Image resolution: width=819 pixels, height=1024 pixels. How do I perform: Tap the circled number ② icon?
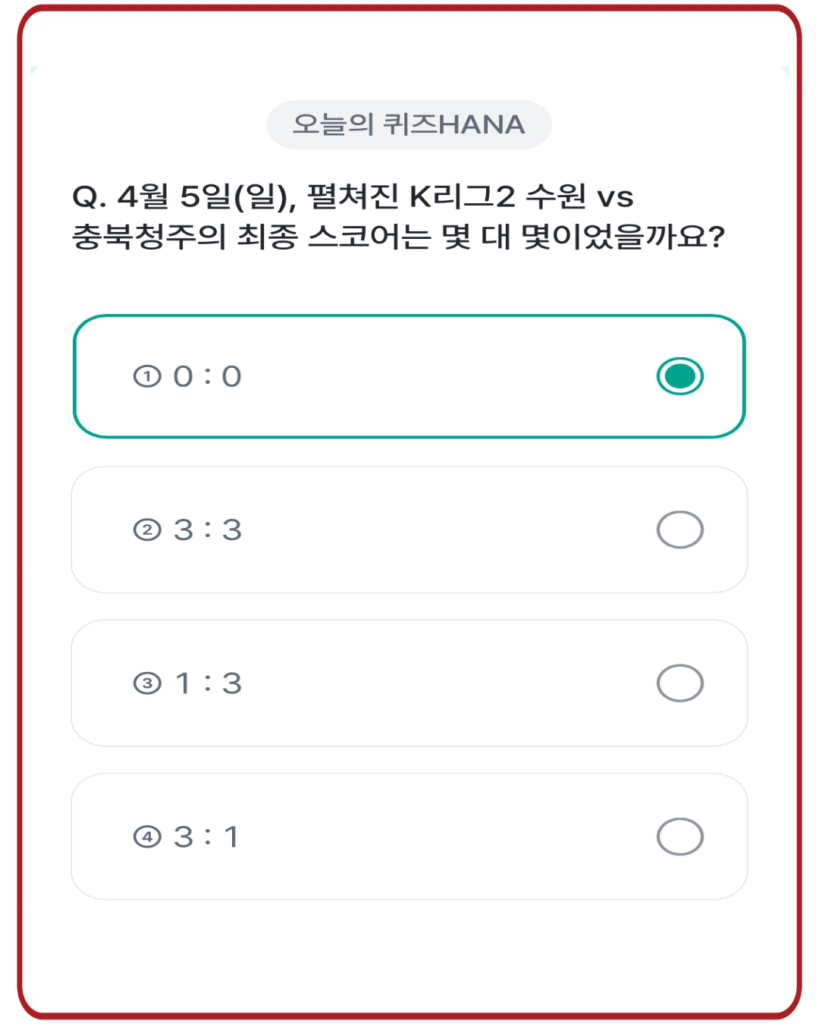tap(147, 530)
